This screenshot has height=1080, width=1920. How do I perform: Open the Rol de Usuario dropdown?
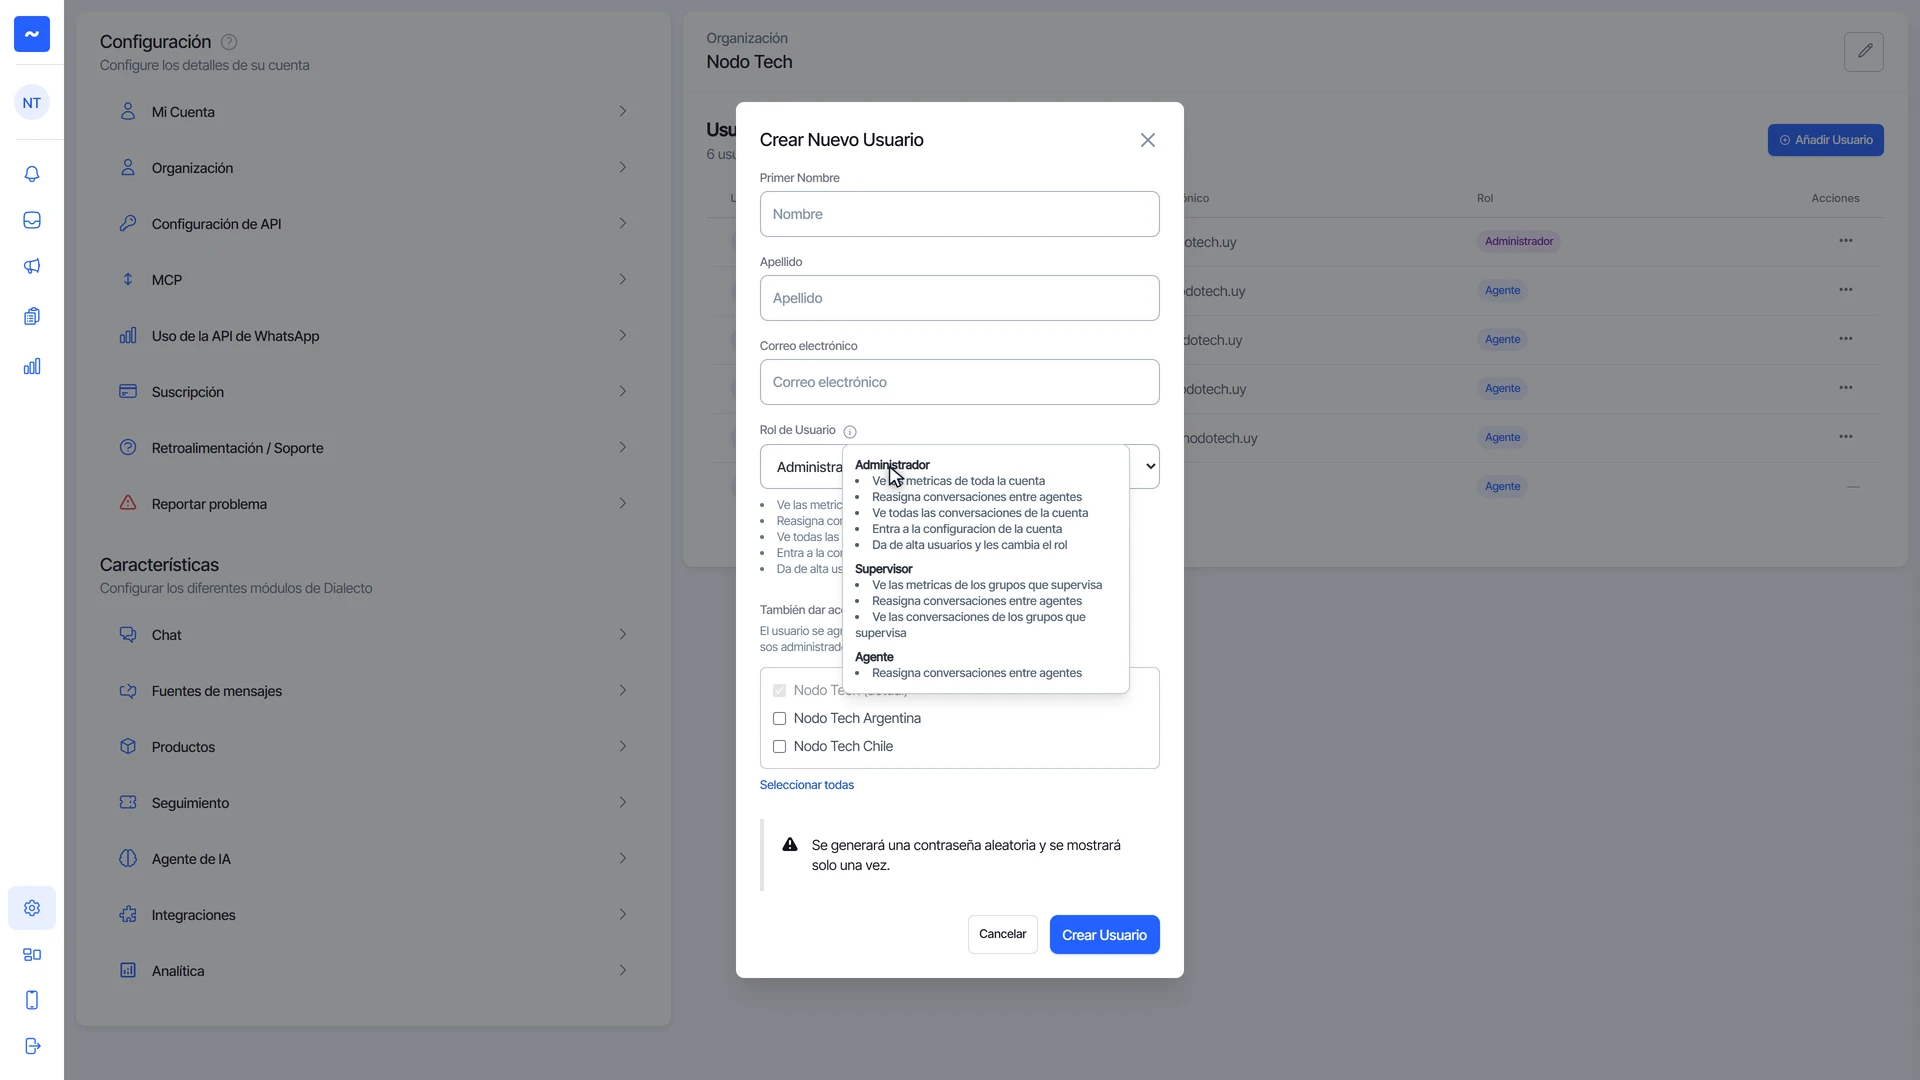point(960,467)
